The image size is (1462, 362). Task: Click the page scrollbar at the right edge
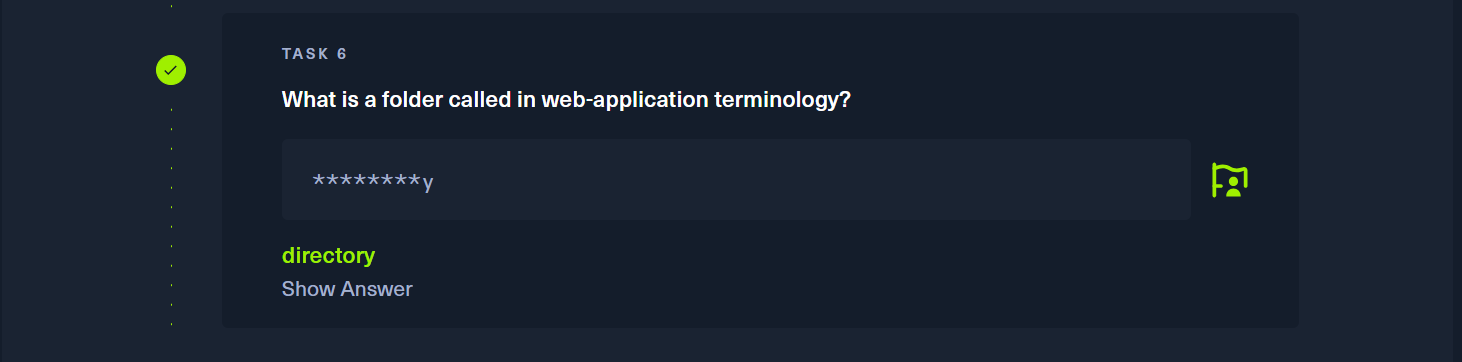tap(1457, 181)
